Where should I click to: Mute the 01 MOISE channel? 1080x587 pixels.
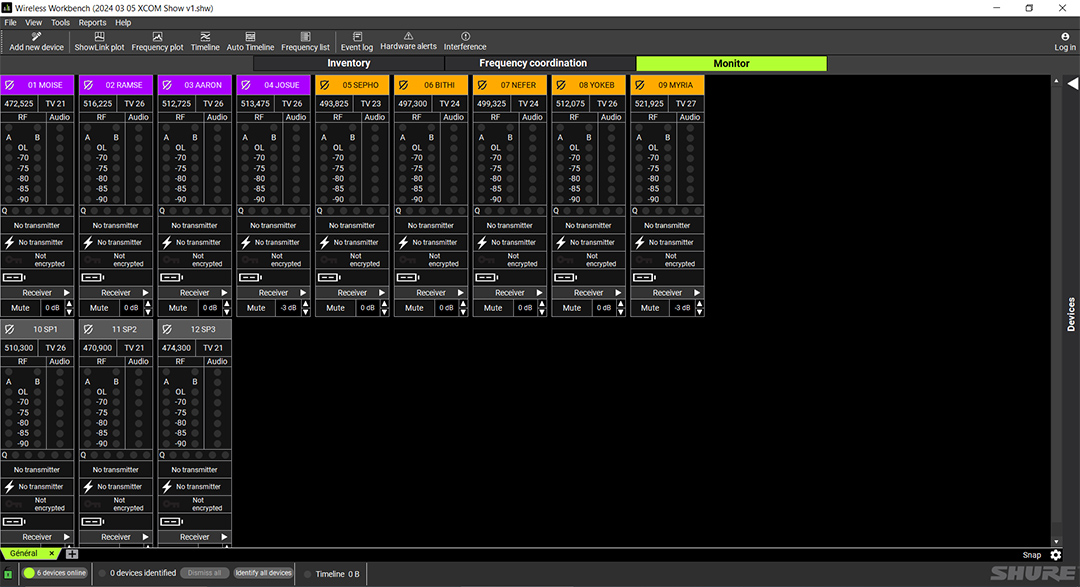(20, 308)
